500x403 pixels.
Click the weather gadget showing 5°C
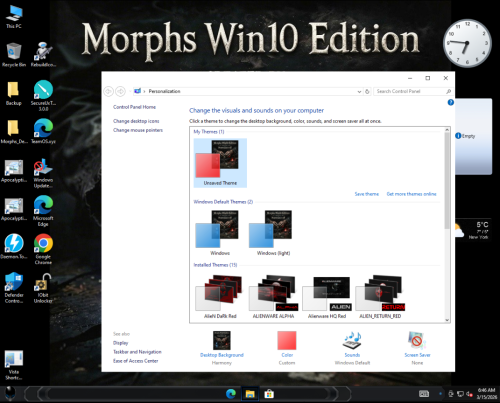474,231
